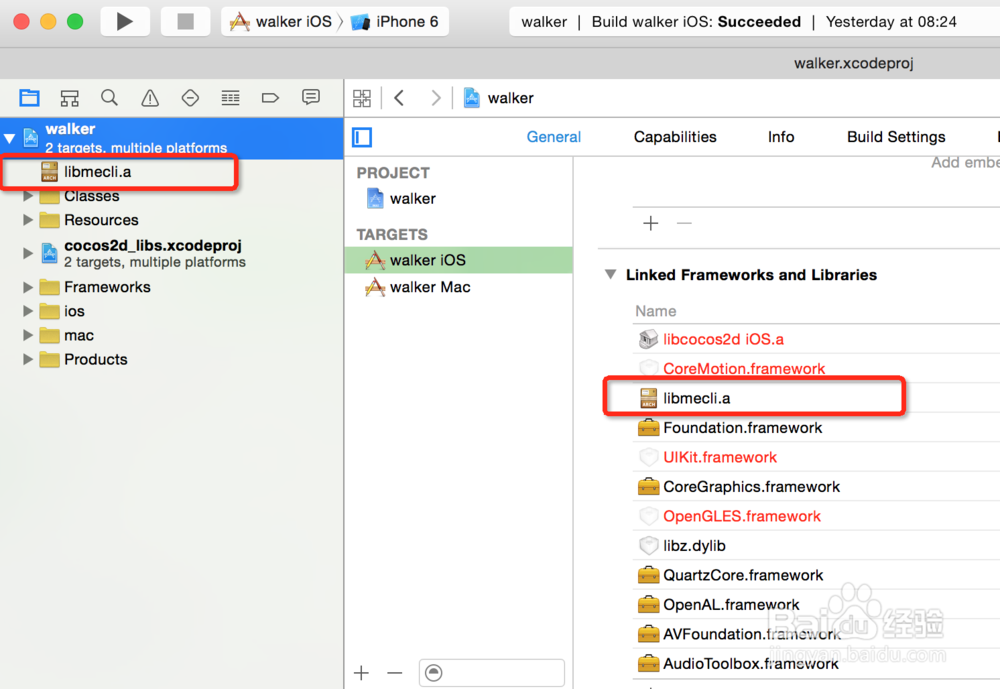Select CoreGraphics.framework row
The image size is (1000, 689).
point(816,487)
